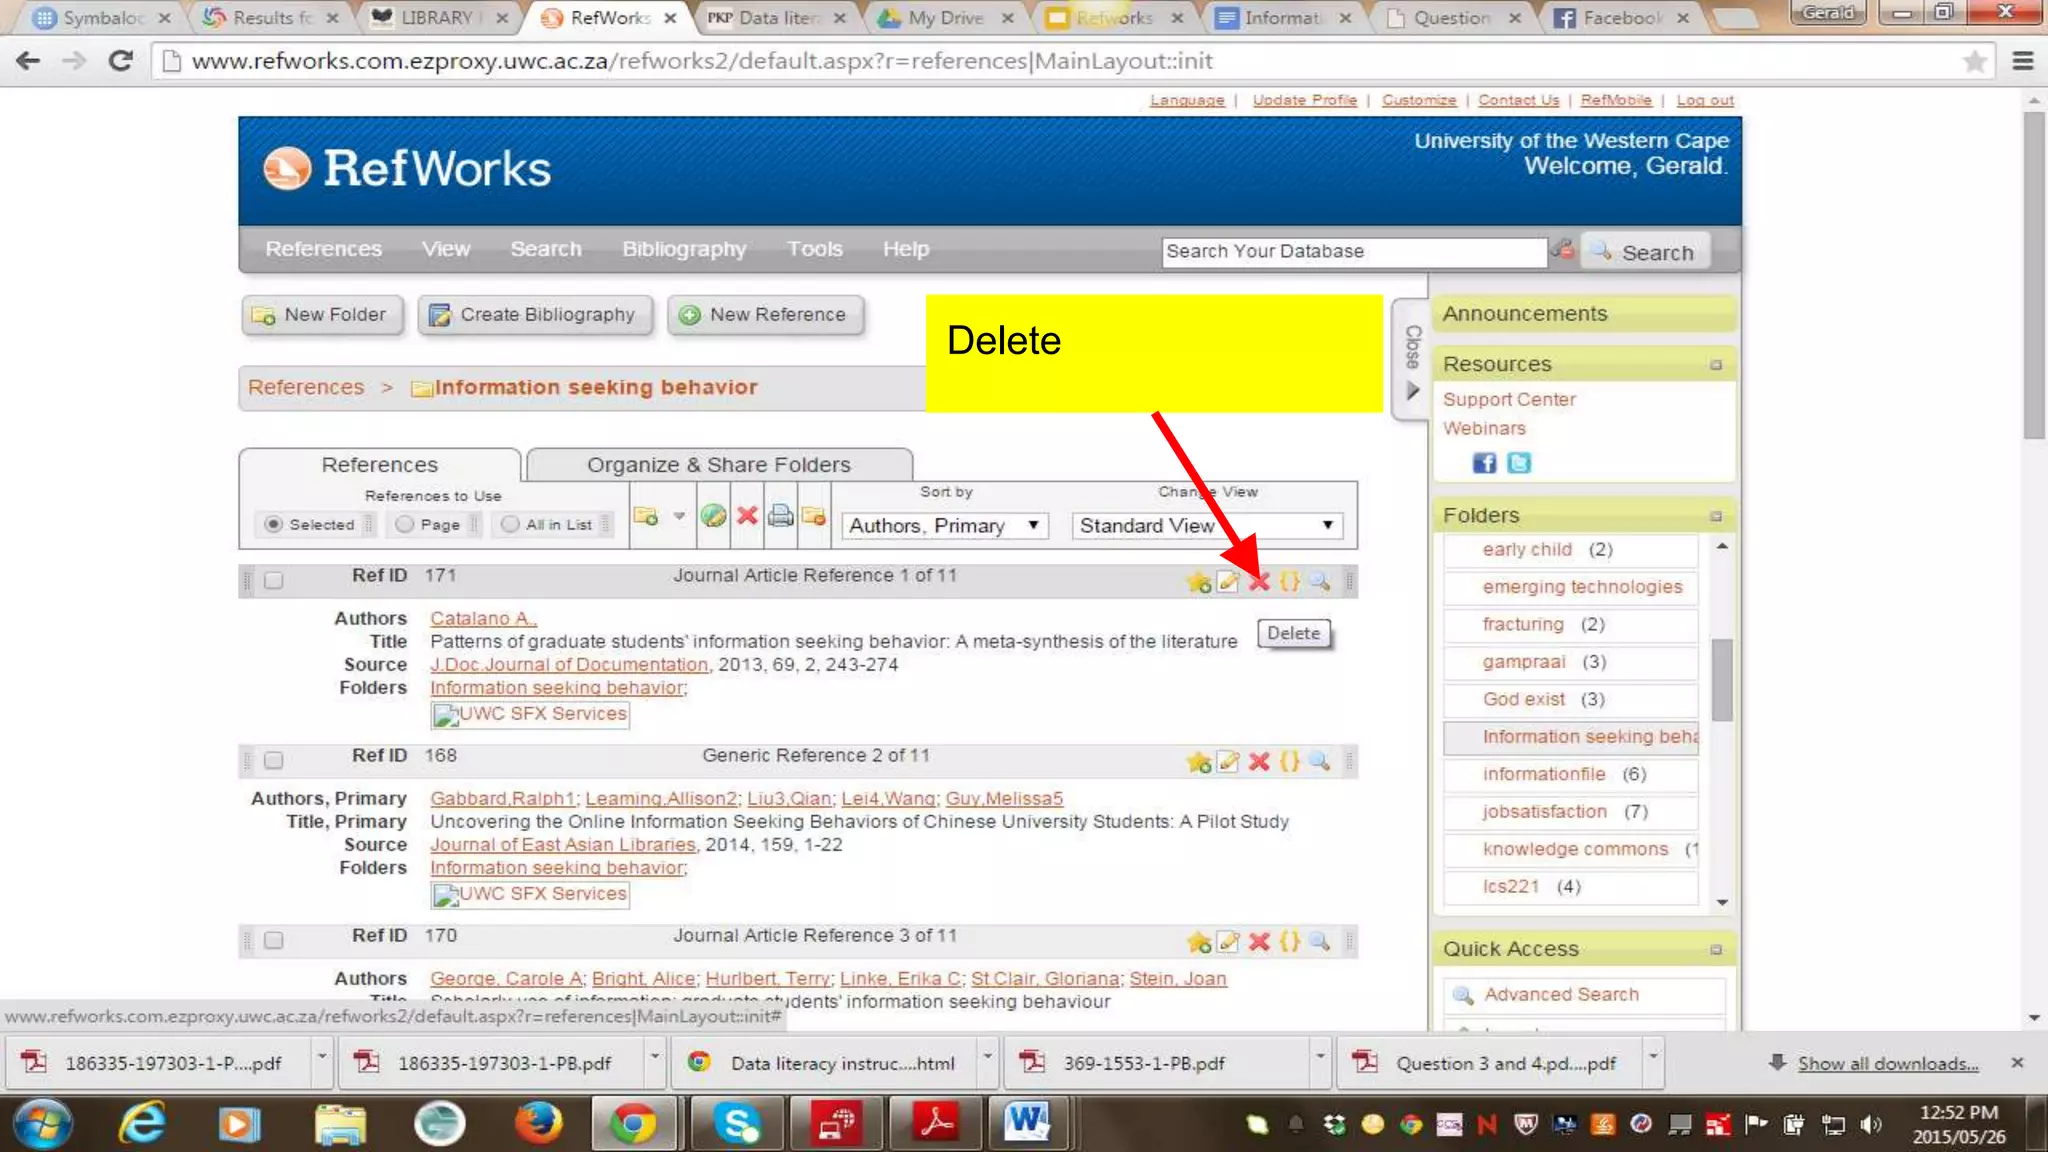Select the All in List radio button
The image size is (2048, 1152).
[510, 524]
